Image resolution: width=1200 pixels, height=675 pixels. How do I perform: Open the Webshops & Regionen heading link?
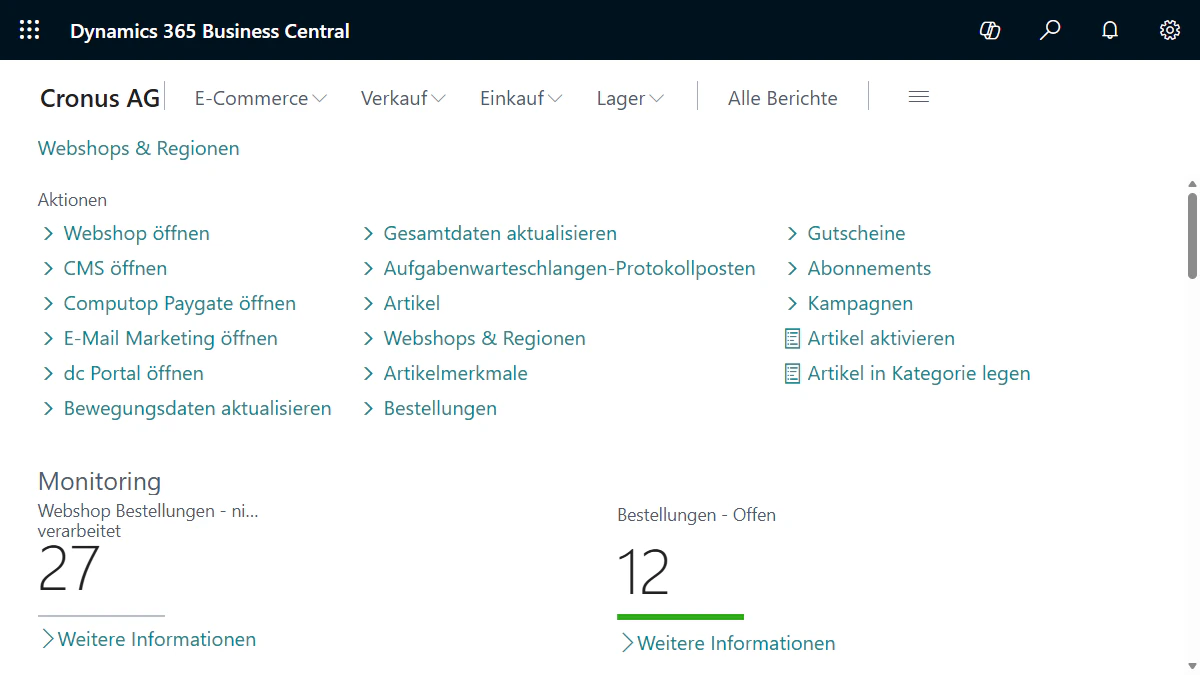pos(139,148)
